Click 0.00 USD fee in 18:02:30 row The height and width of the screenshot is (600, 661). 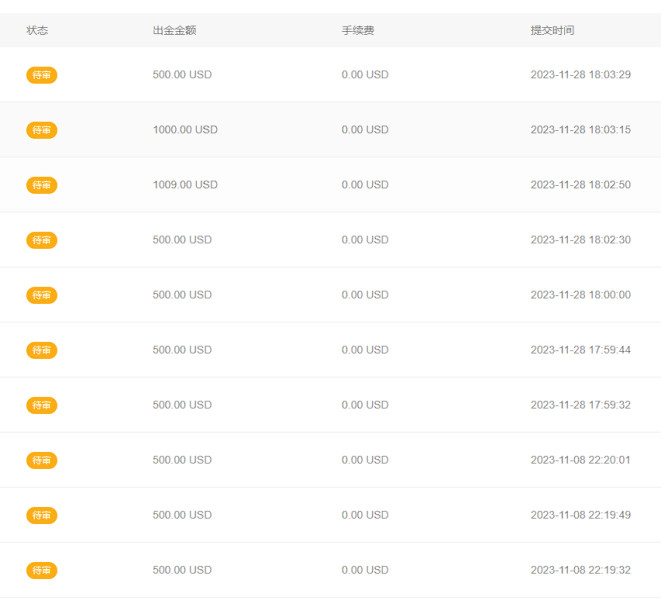click(x=365, y=239)
